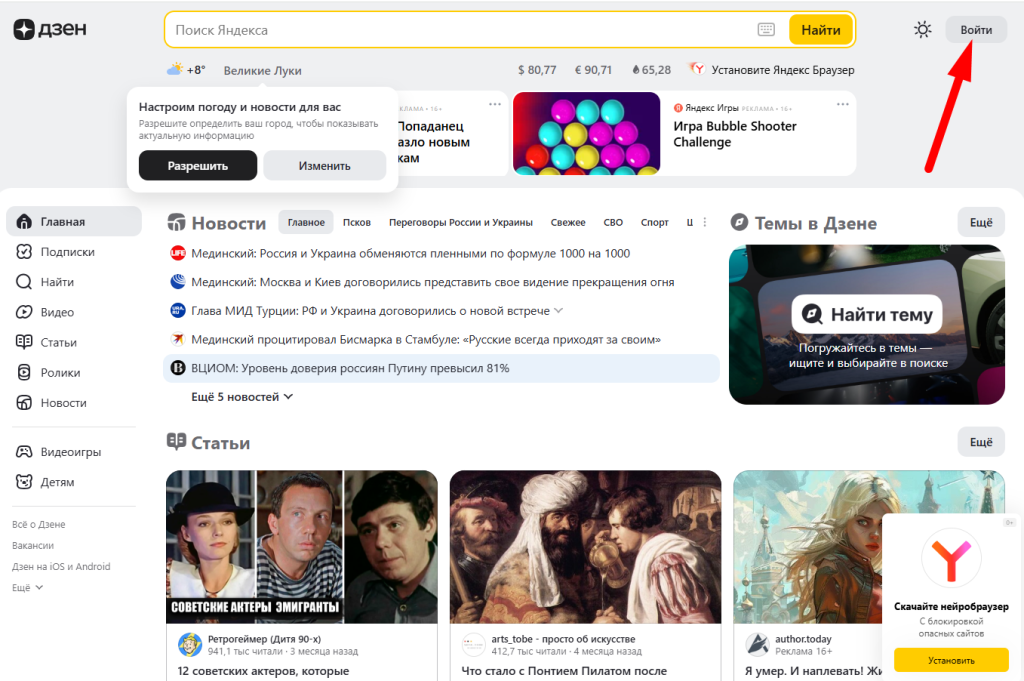This screenshot has height=681, width=1024.
Task: Open the Советские актеры эмигранты article image
Action: [302, 546]
